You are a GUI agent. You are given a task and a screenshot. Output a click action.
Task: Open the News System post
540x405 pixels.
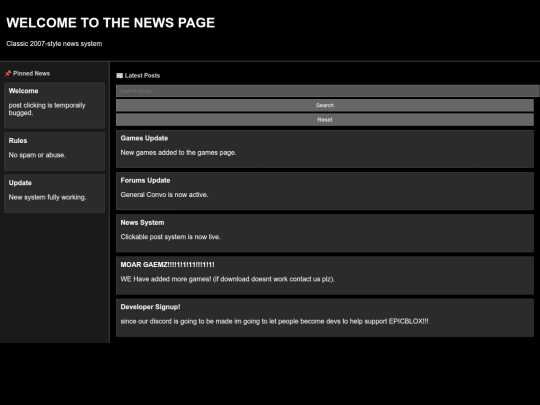(325, 233)
